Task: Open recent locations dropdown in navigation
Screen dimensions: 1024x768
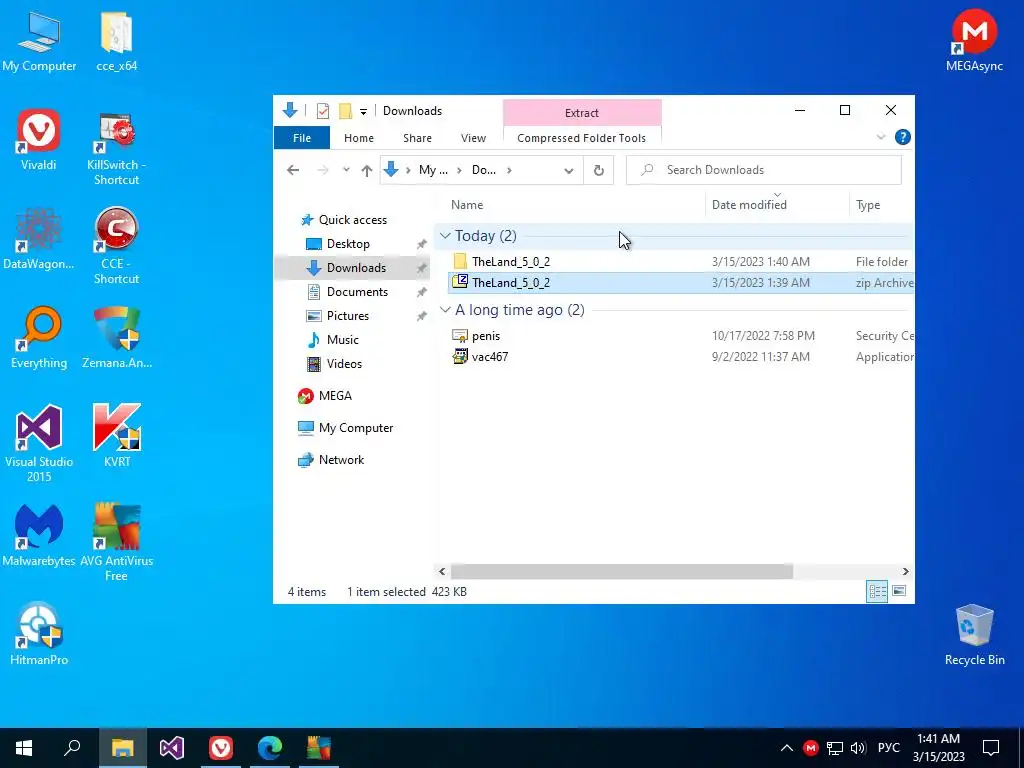Action: click(346, 170)
